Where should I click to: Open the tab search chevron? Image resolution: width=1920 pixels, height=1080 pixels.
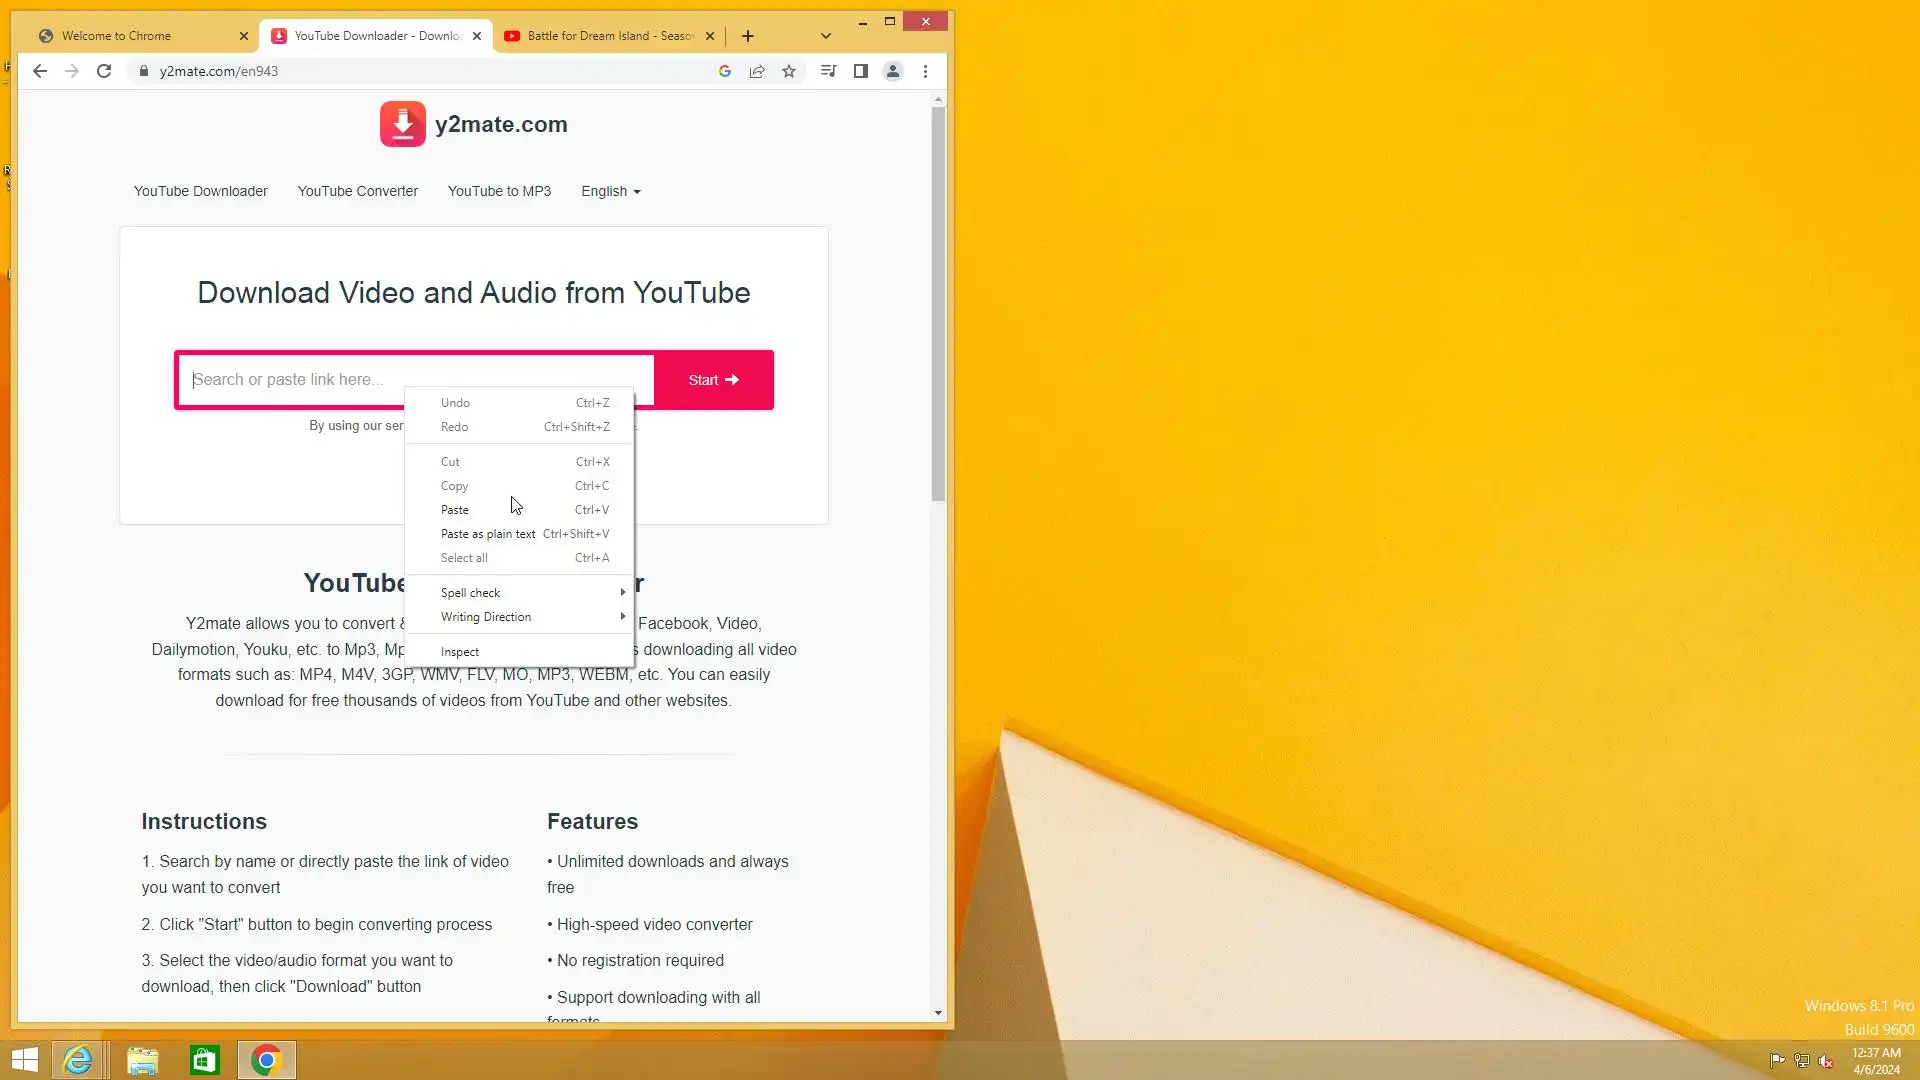click(825, 36)
